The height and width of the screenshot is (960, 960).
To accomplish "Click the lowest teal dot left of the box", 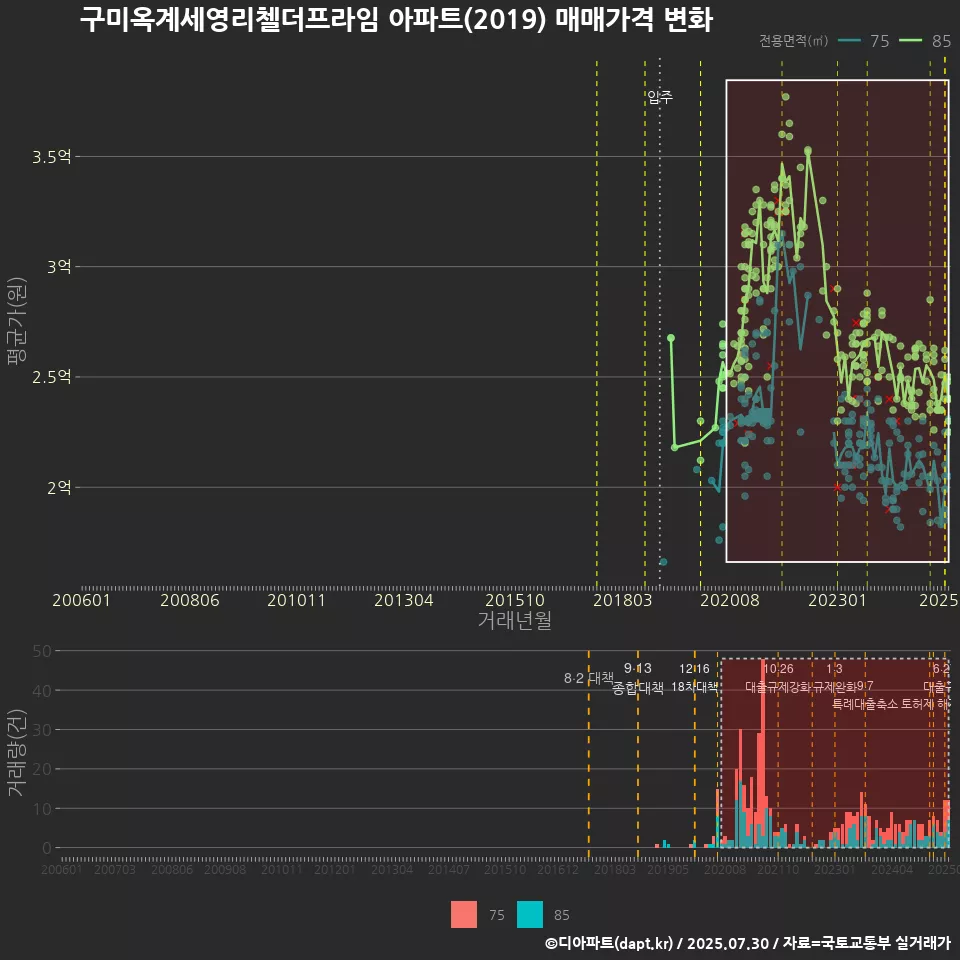I will (x=663, y=562).
